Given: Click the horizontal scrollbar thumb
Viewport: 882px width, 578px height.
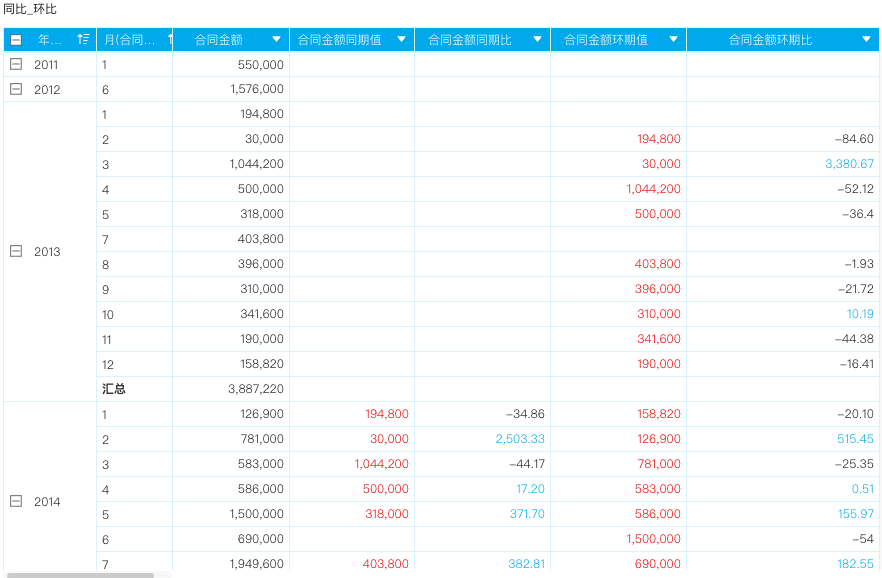Looking at the screenshot, I should click(80, 575).
